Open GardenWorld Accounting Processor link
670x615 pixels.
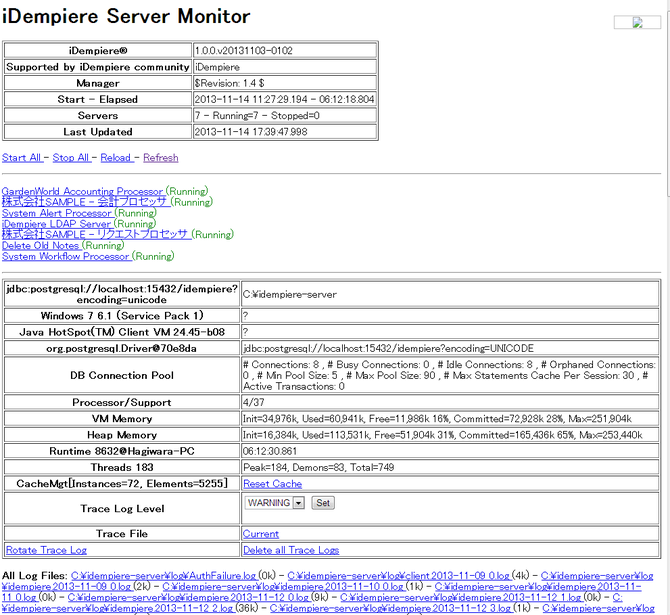pos(83,191)
